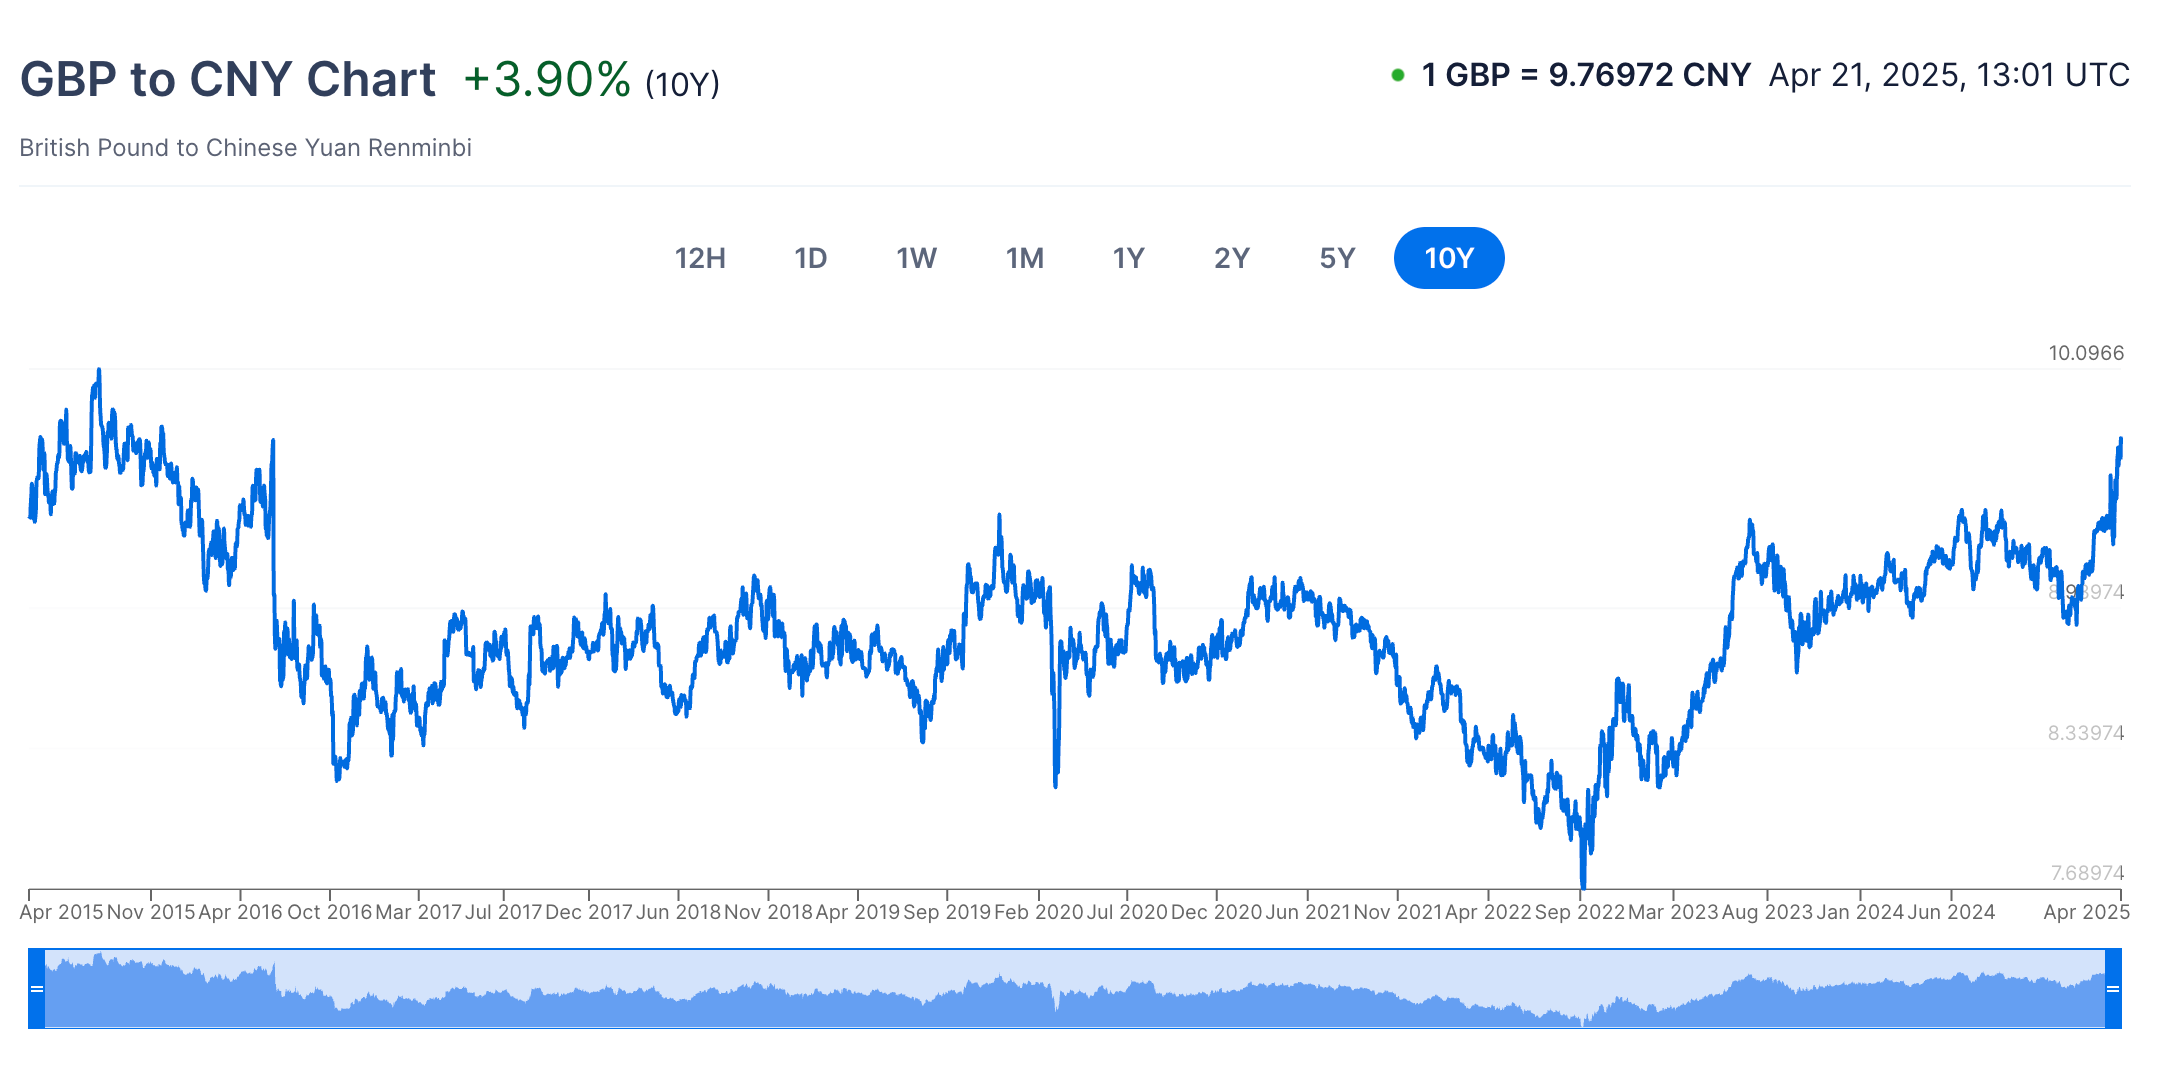The width and height of the screenshot is (2174, 1072).
Task: Choose the 2Y time range
Action: [1232, 258]
